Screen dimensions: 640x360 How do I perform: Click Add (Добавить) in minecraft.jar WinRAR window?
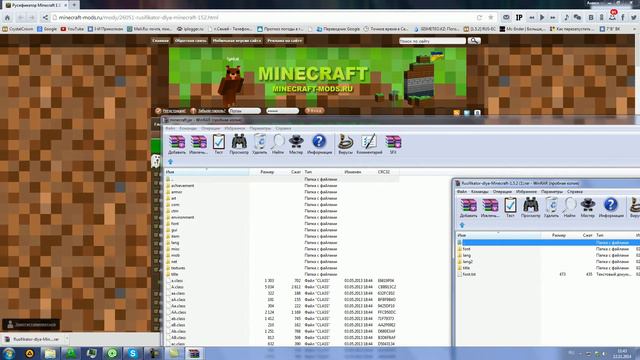pyautogui.click(x=177, y=144)
